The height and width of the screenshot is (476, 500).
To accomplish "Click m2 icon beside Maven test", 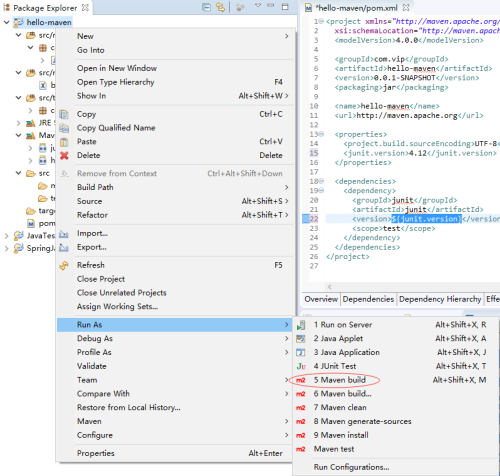I will (301, 449).
